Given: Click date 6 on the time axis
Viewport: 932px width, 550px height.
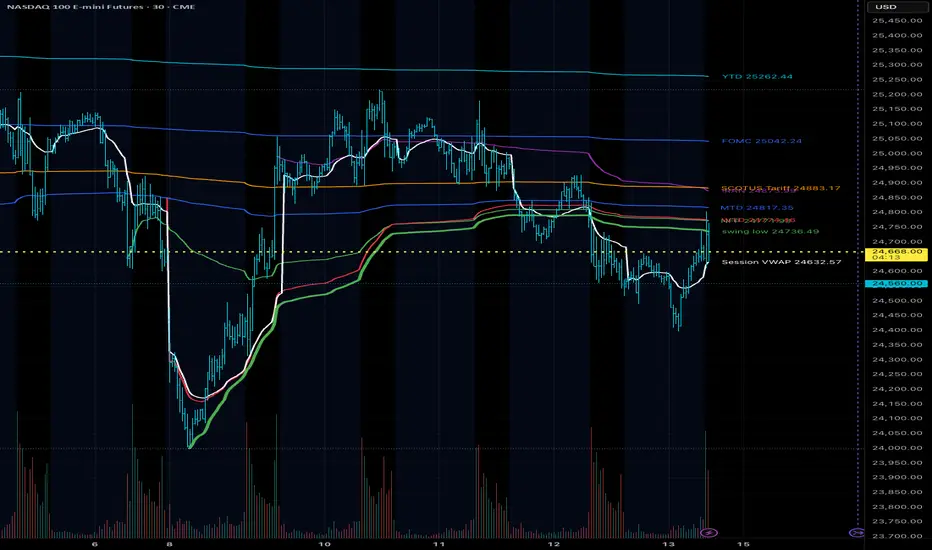Looking at the screenshot, I should pos(95,544).
